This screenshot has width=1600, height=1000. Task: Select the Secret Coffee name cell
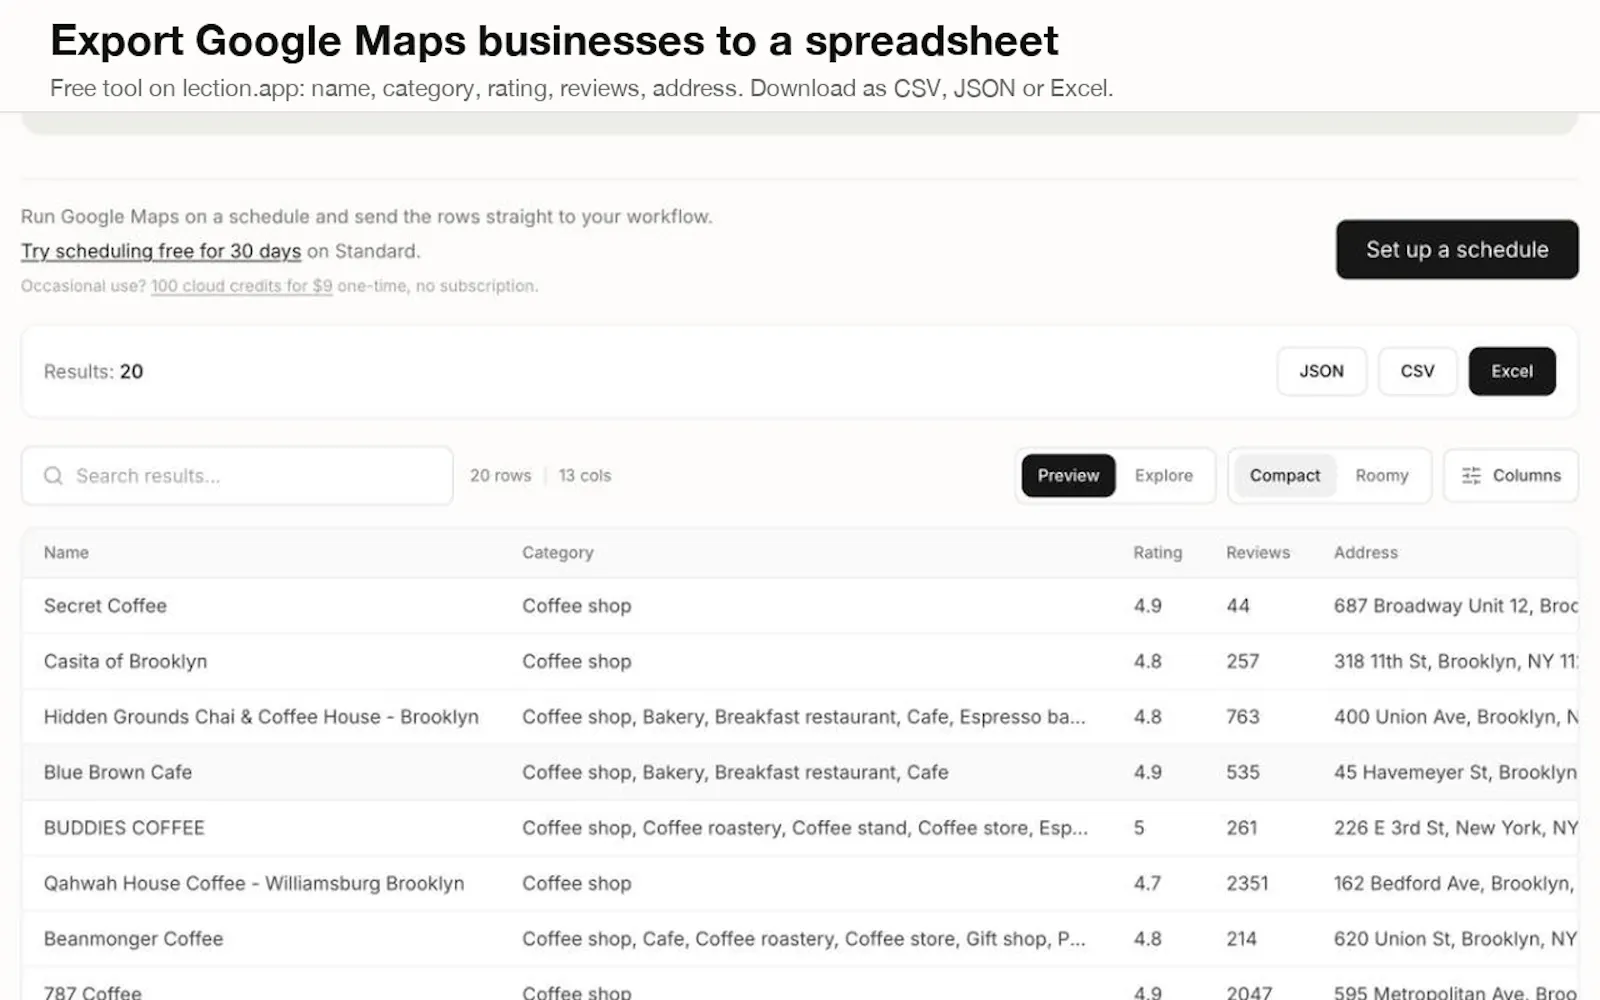coord(105,606)
